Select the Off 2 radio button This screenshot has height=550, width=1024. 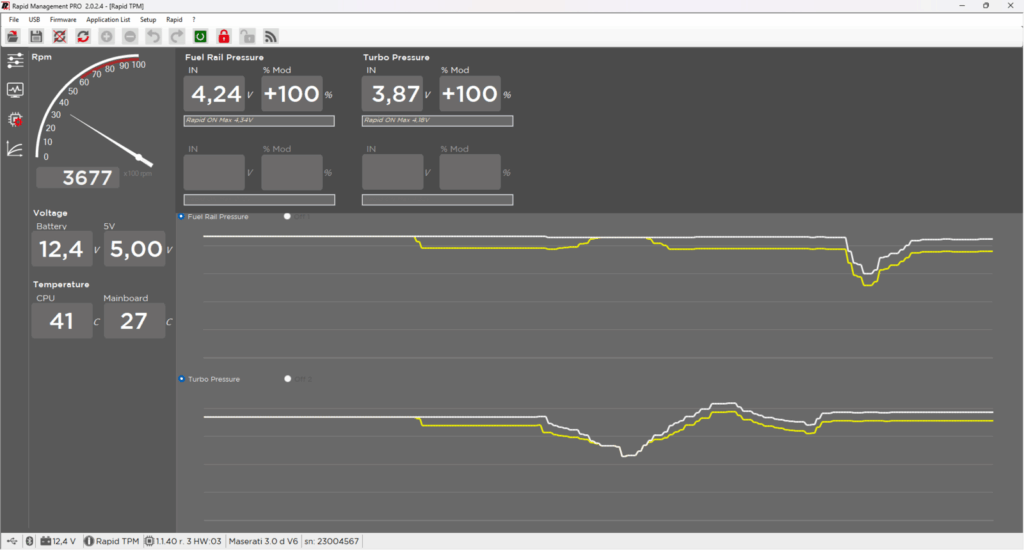tap(288, 379)
